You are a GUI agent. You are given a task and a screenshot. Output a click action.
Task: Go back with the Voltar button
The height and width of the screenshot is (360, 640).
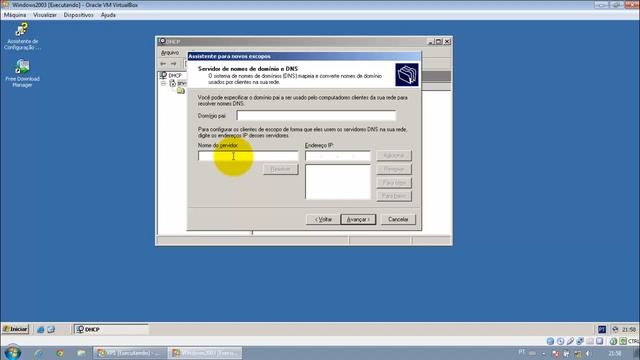[323, 219]
